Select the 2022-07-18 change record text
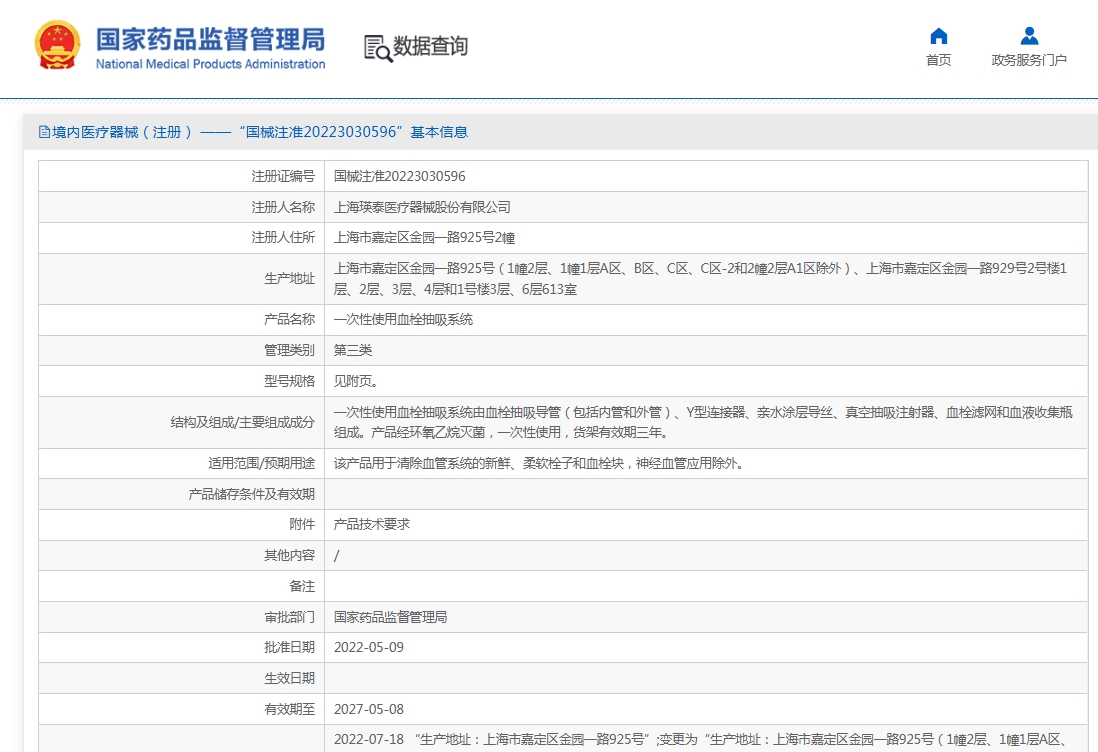Viewport: 1098px width, 752px height. pos(700,739)
